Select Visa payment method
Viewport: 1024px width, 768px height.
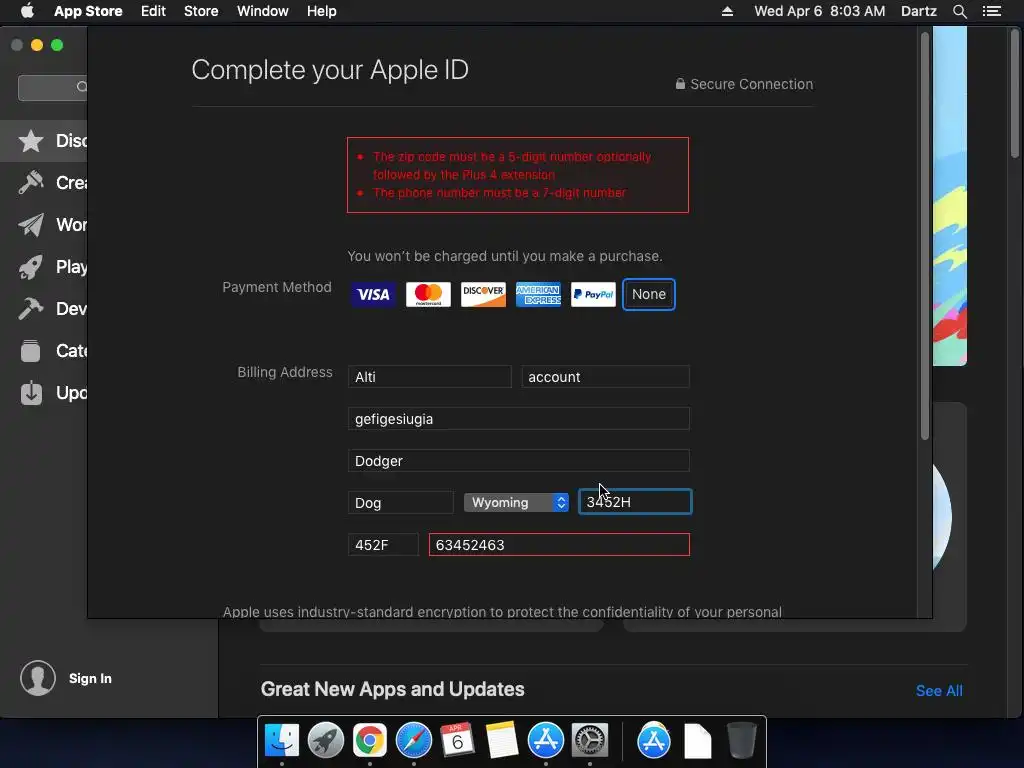point(373,295)
